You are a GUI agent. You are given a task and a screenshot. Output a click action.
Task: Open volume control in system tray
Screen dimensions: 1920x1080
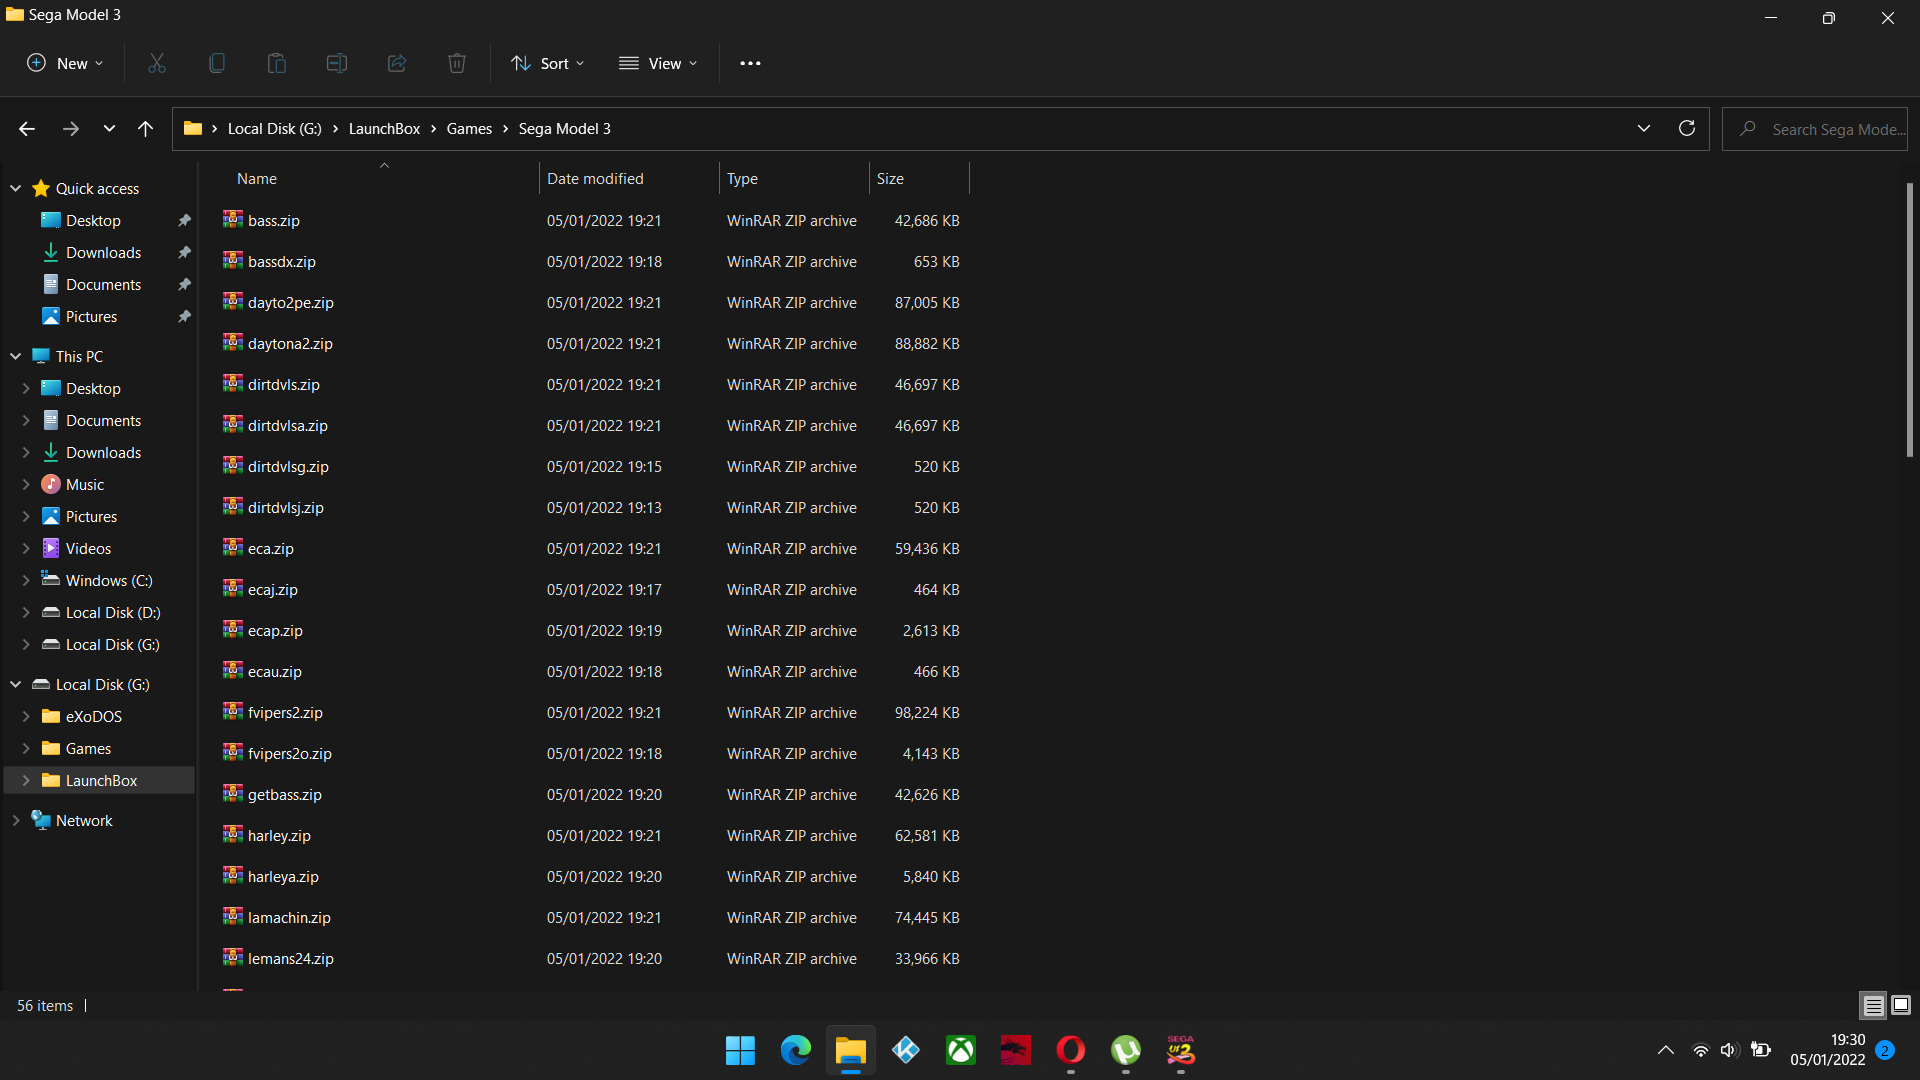point(1729,1050)
